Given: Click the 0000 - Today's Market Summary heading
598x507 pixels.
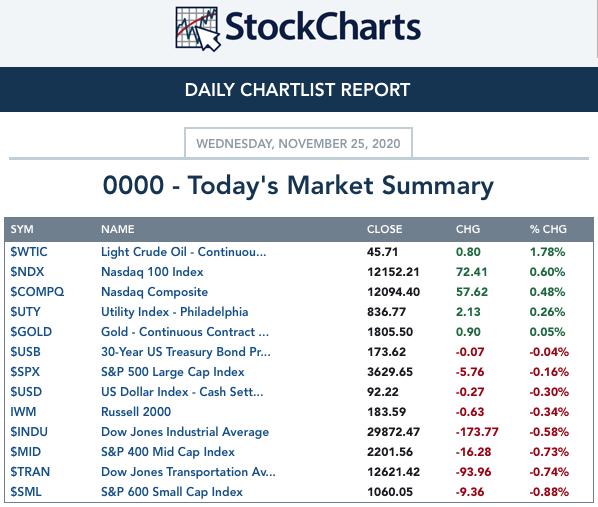Looking at the screenshot, I should [x=298, y=186].
